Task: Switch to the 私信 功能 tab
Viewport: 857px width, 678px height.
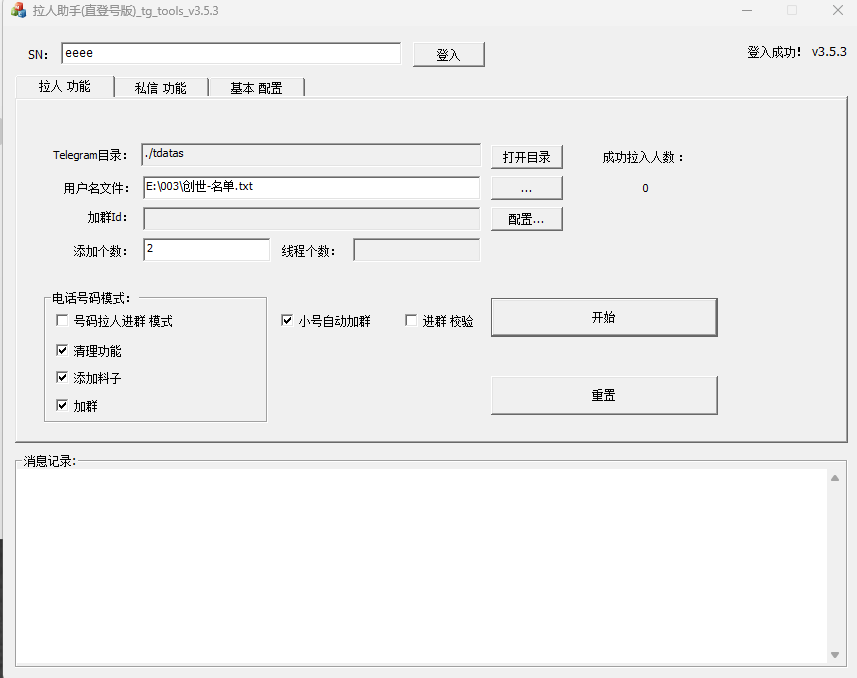Action: coord(160,88)
